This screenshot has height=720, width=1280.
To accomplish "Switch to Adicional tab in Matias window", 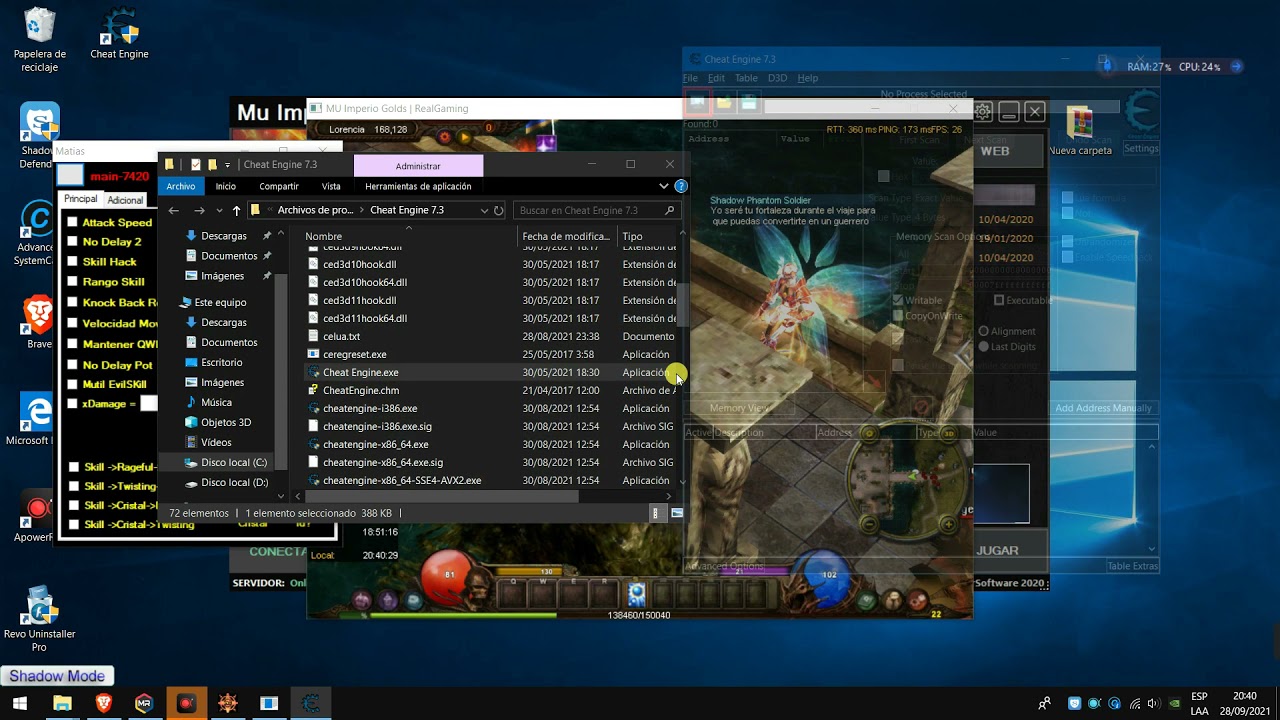I will tap(126, 200).
